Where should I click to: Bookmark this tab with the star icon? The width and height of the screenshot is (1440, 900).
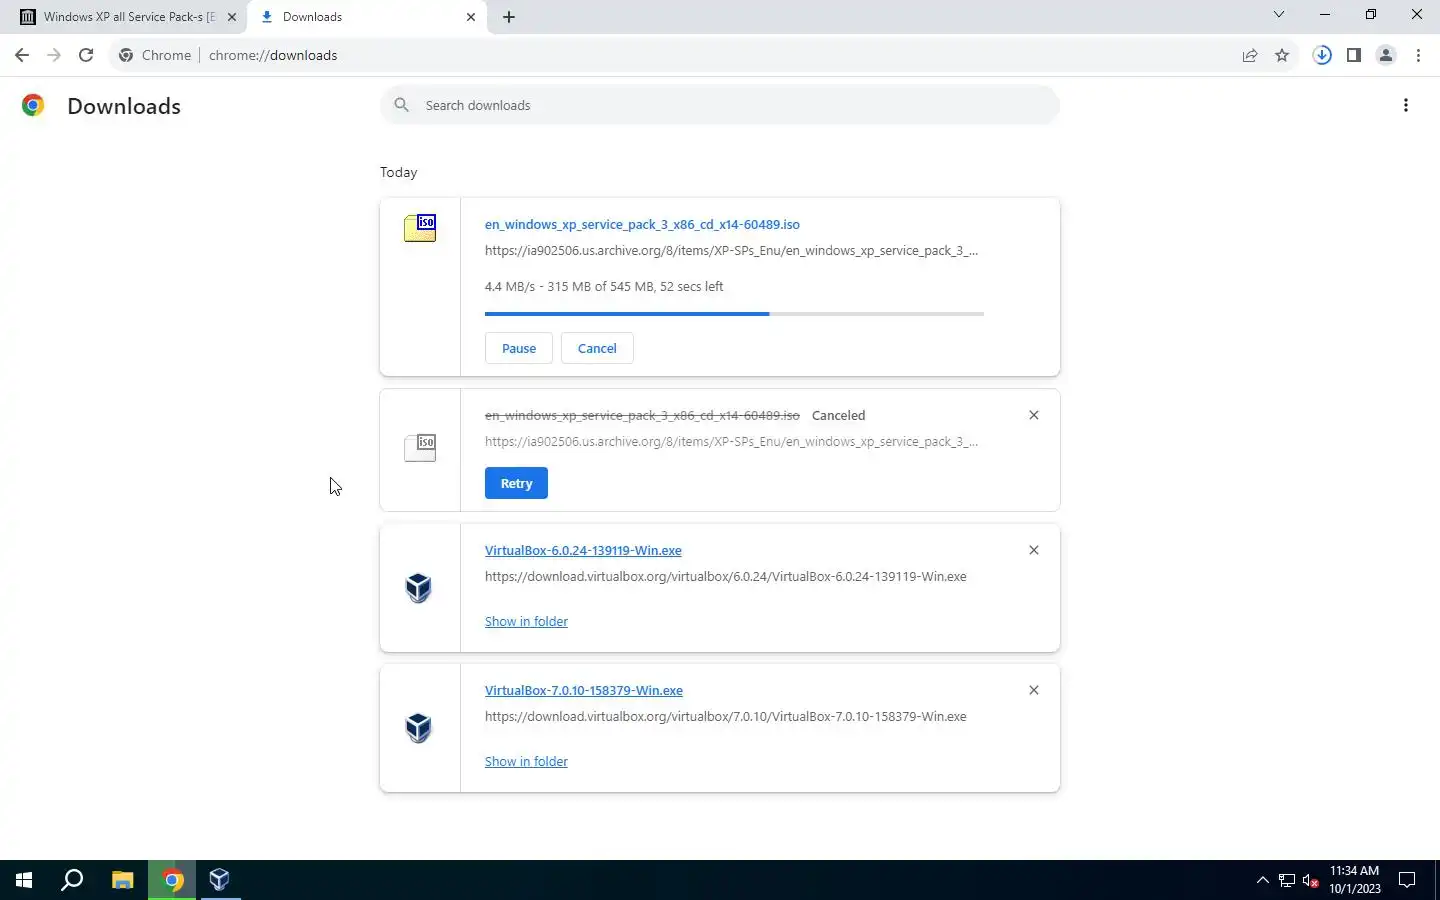(1282, 55)
